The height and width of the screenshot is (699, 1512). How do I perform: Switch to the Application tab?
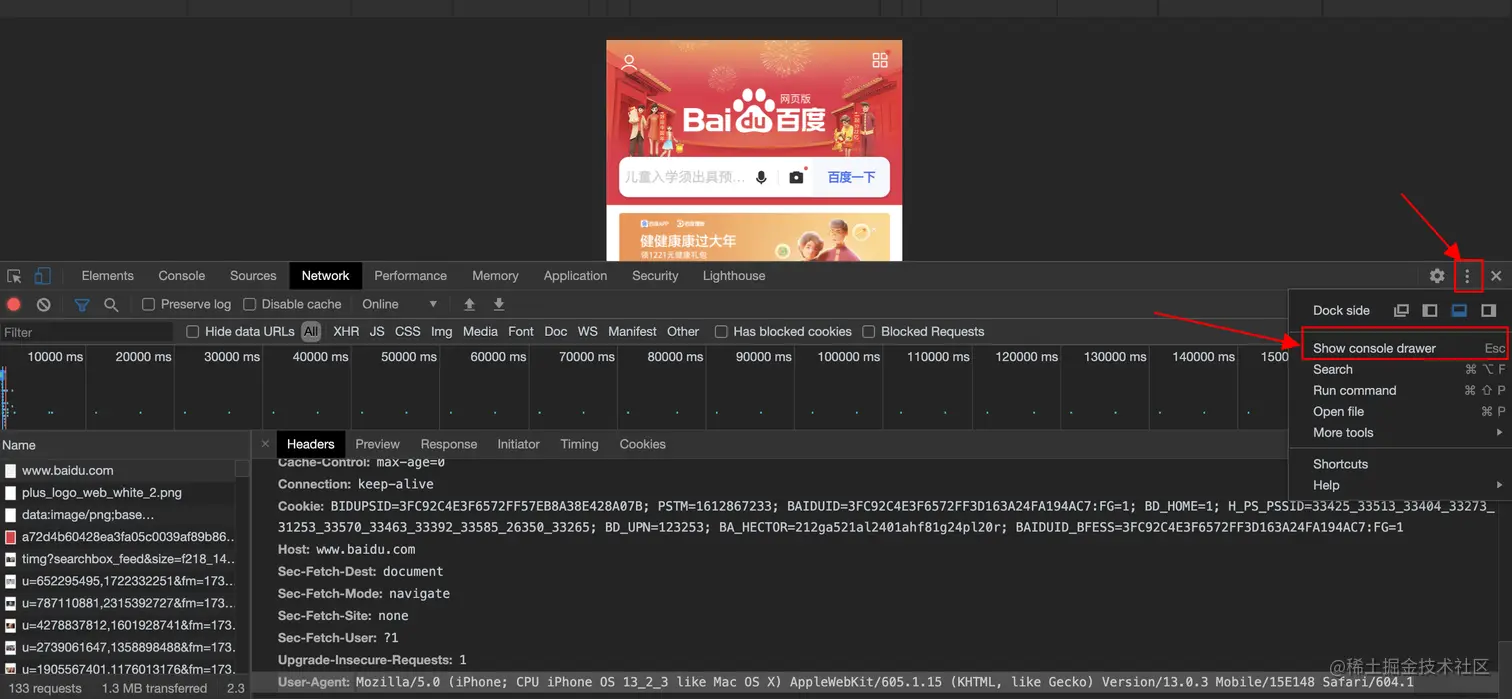575,276
